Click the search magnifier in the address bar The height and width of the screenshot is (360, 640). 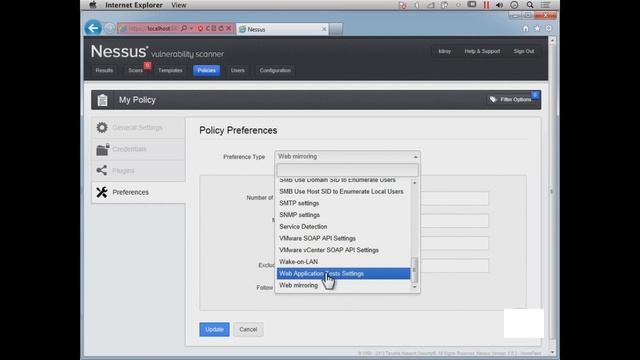[x=184, y=29]
